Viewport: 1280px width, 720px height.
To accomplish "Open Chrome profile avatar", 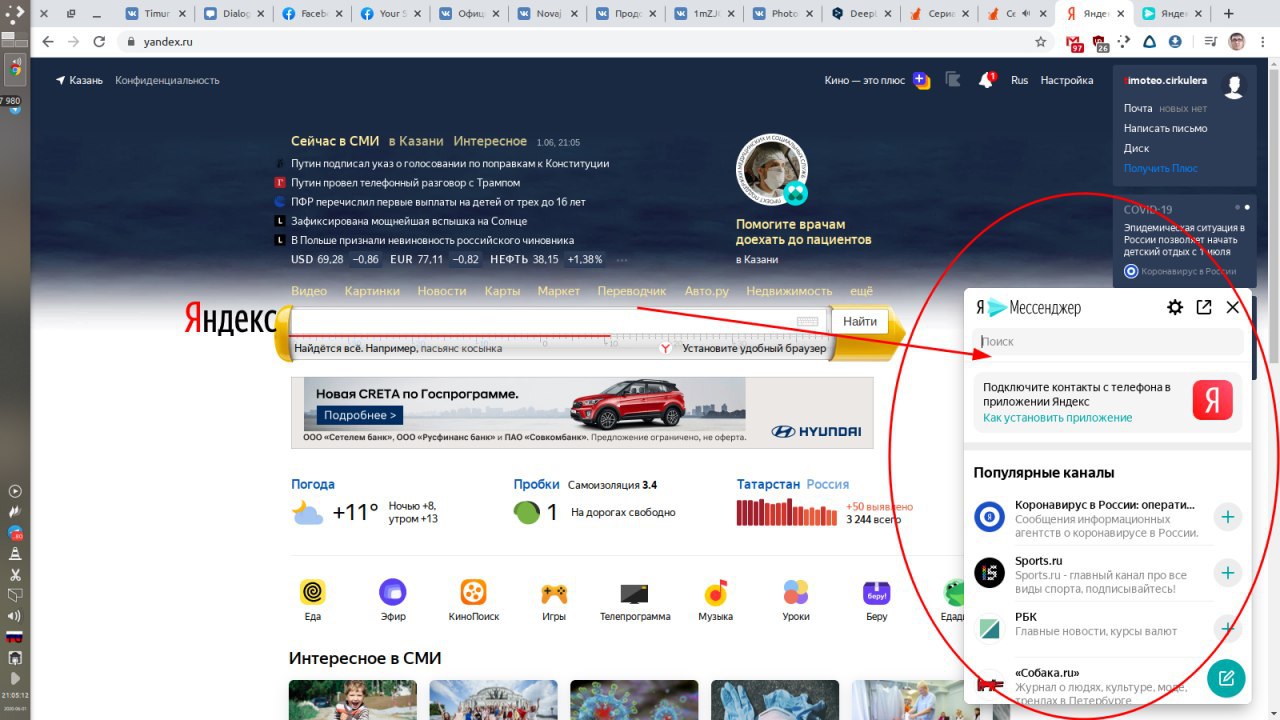I will [x=1237, y=42].
